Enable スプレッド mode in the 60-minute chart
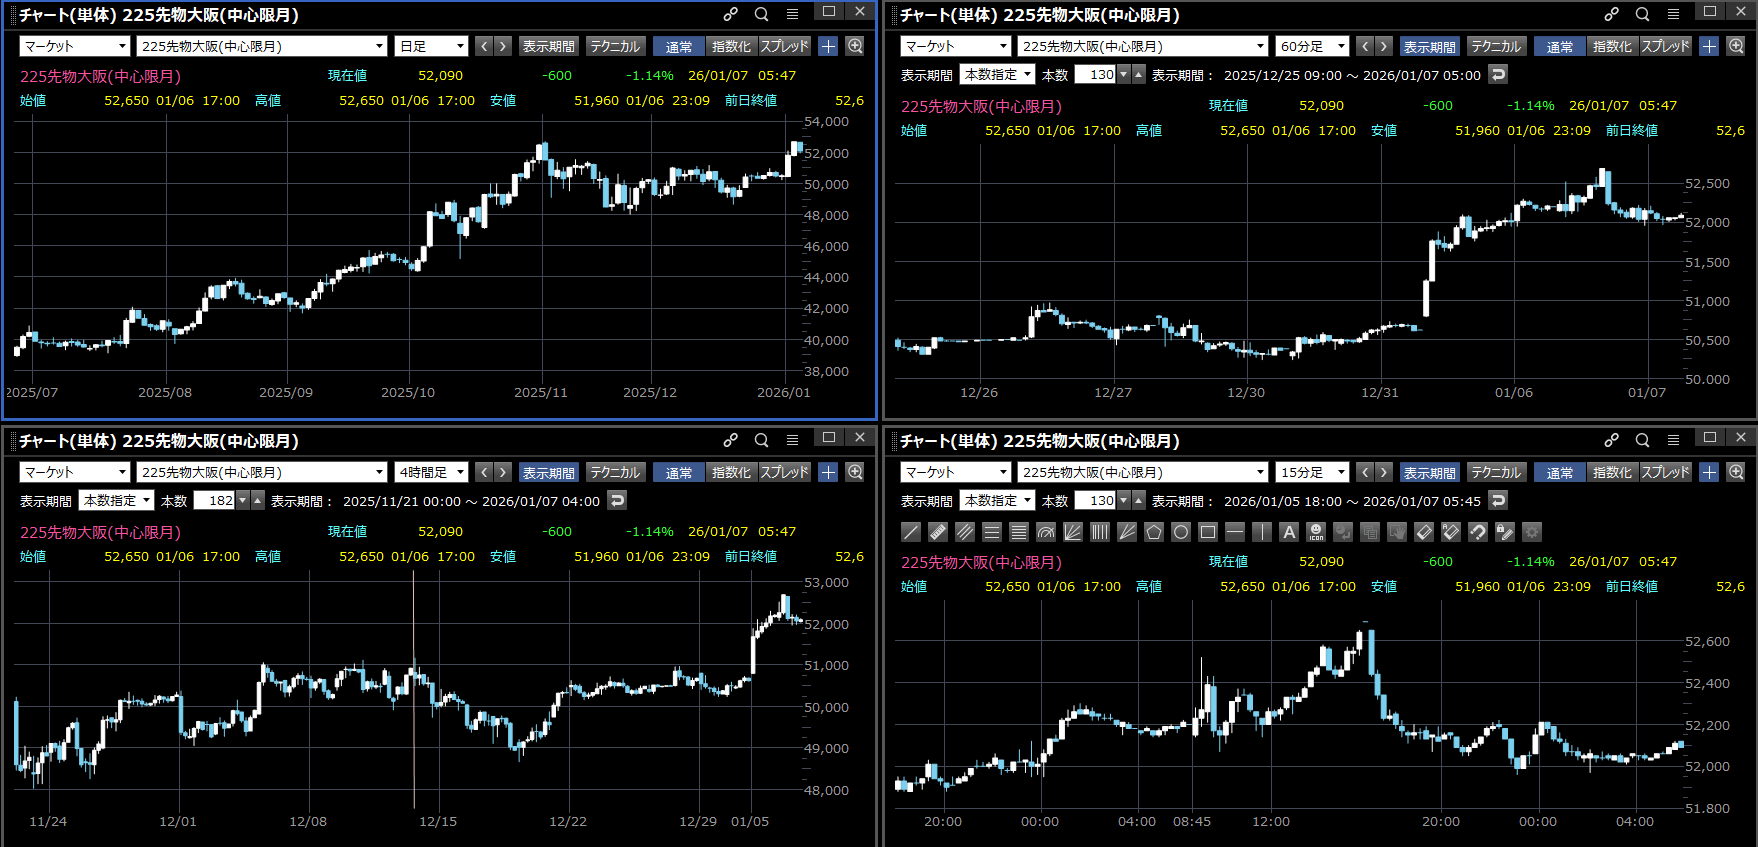This screenshot has width=1758, height=847. tap(1665, 46)
